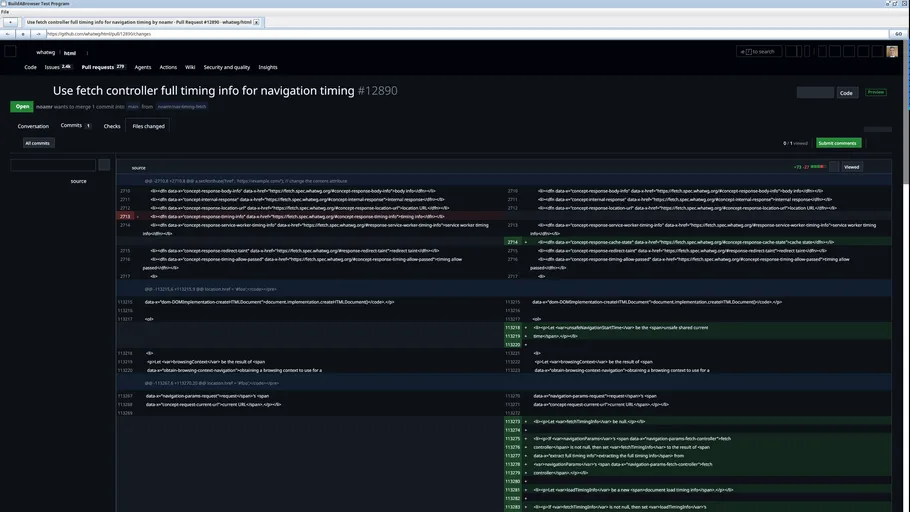Close the Pull Request #12890 browser tab
Image resolution: width=910 pixels, height=512 pixels.
pos(256,22)
